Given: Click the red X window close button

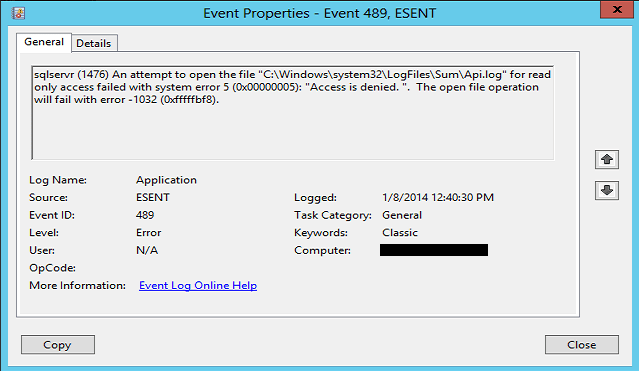Looking at the screenshot, I should pos(617,9).
